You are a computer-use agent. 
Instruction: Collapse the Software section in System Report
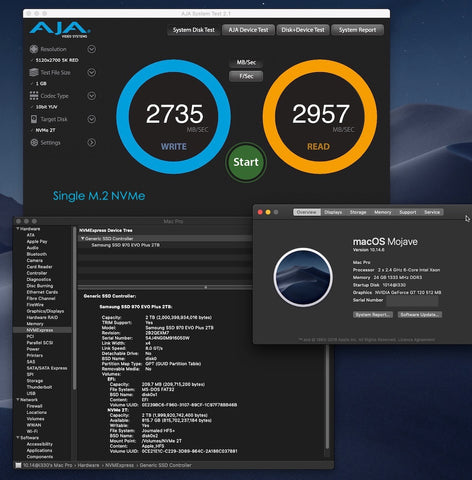pos(18,438)
